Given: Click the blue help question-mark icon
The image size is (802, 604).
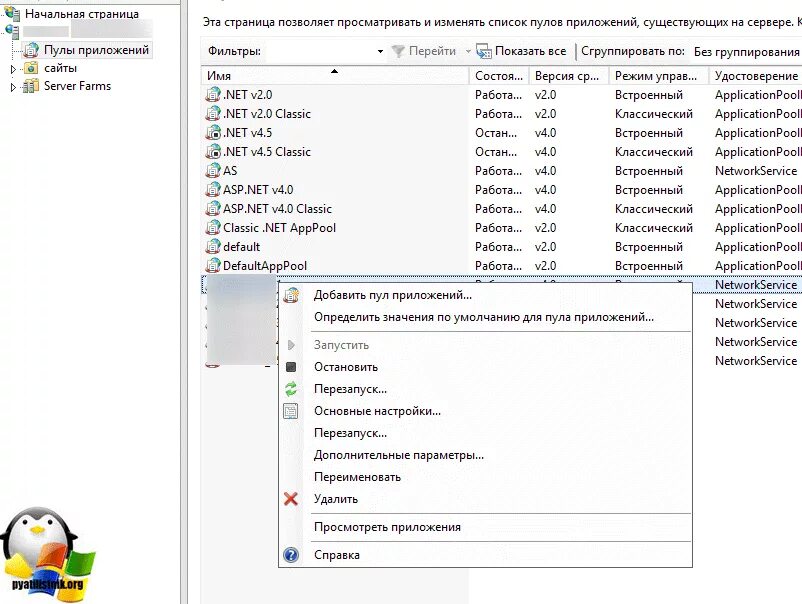Looking at the screenshot, I should pyautogui.click(x=291, y=554).
